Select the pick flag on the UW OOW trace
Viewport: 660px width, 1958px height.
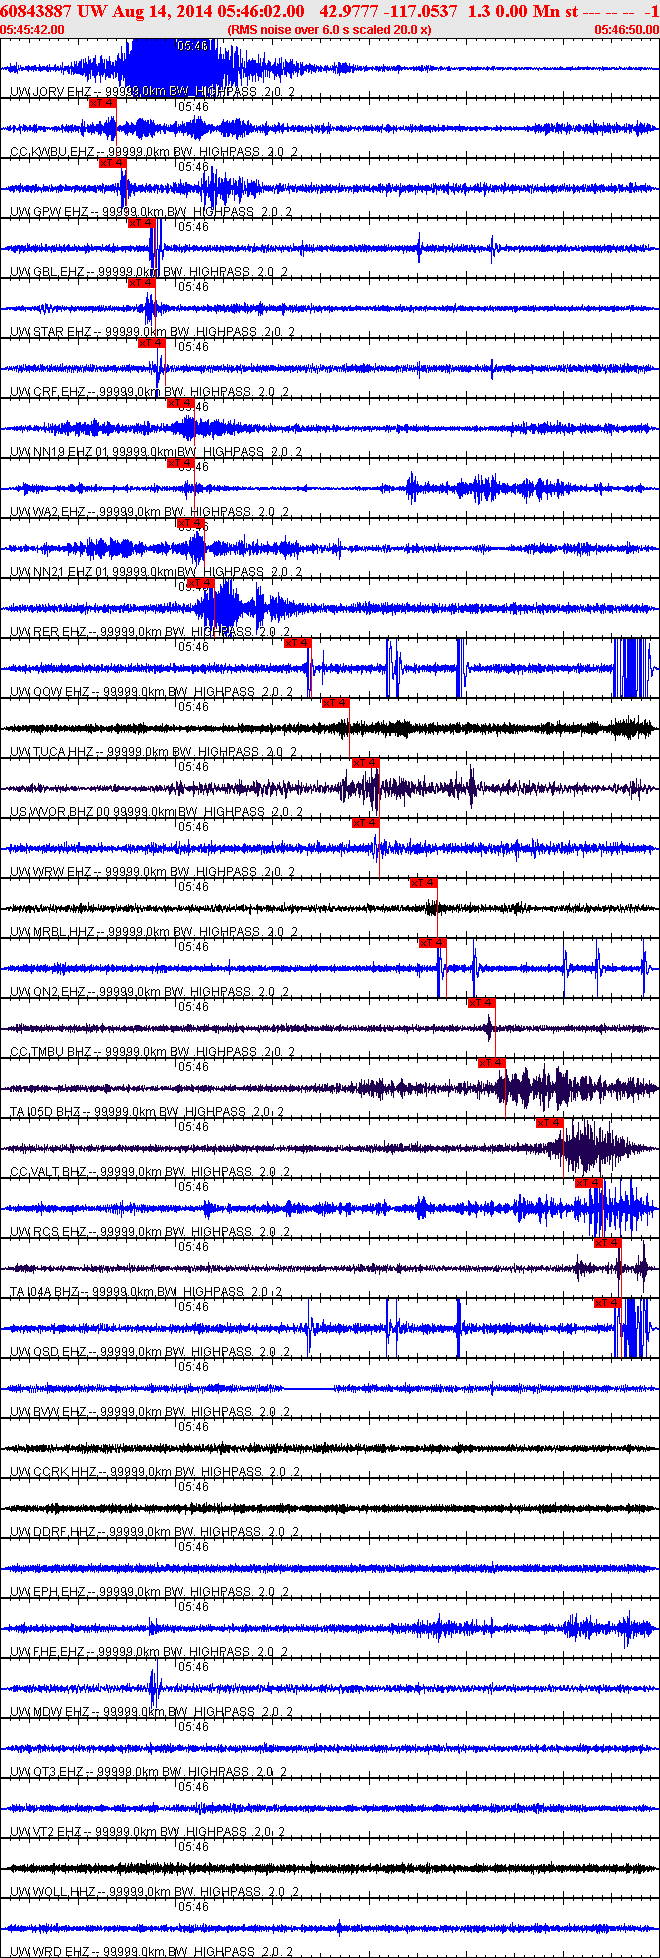[298, 643]
